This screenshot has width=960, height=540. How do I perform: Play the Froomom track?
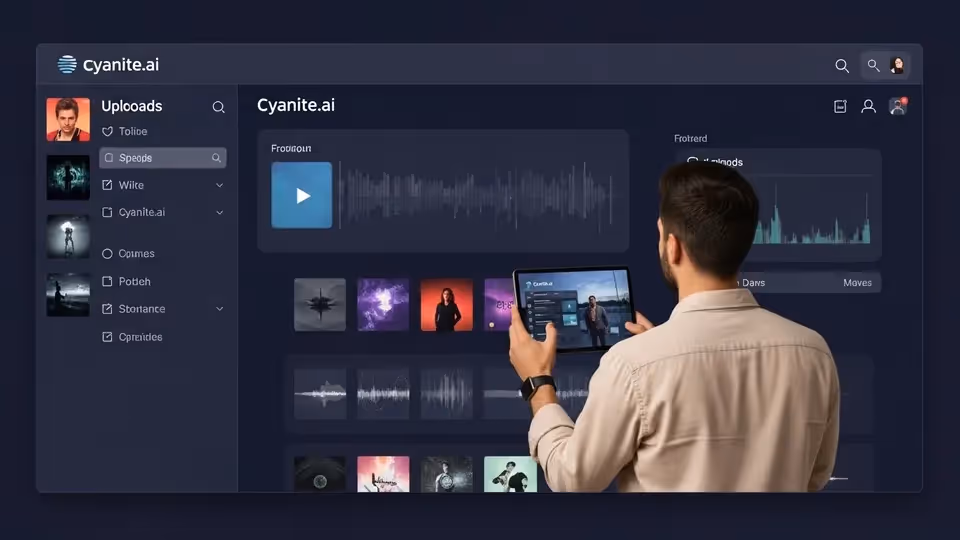click(x=302, y=195)
